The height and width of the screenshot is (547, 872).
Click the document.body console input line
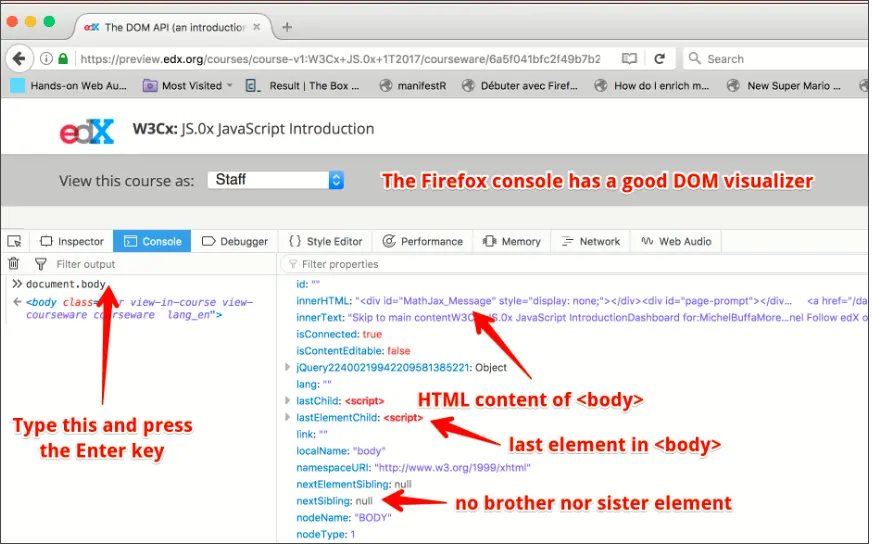click(66, 284)
